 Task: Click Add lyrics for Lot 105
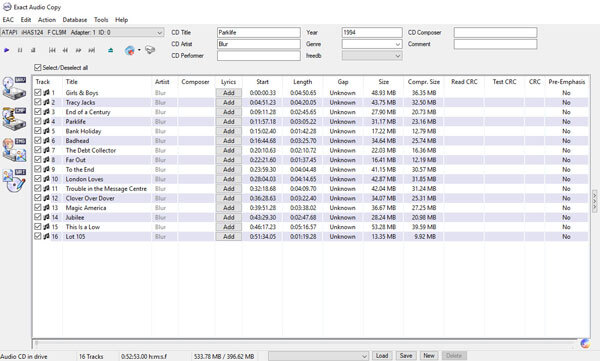click(x=228, y=236)
